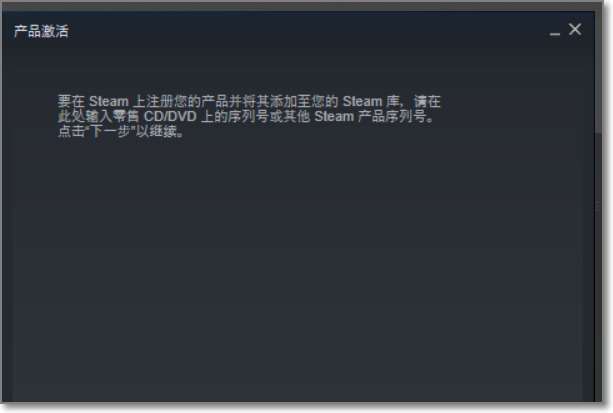
Task: Click the 'Steam 库' text in first line
Action: click(x=371, y=102)
